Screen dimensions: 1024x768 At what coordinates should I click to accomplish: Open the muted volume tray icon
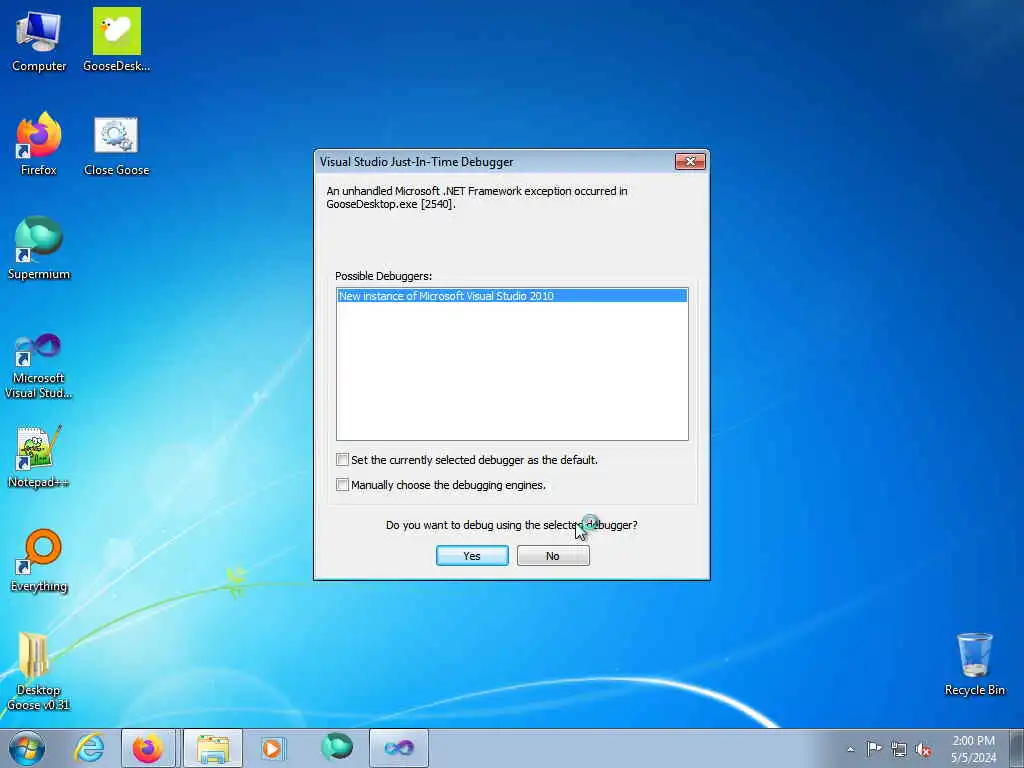923,749
